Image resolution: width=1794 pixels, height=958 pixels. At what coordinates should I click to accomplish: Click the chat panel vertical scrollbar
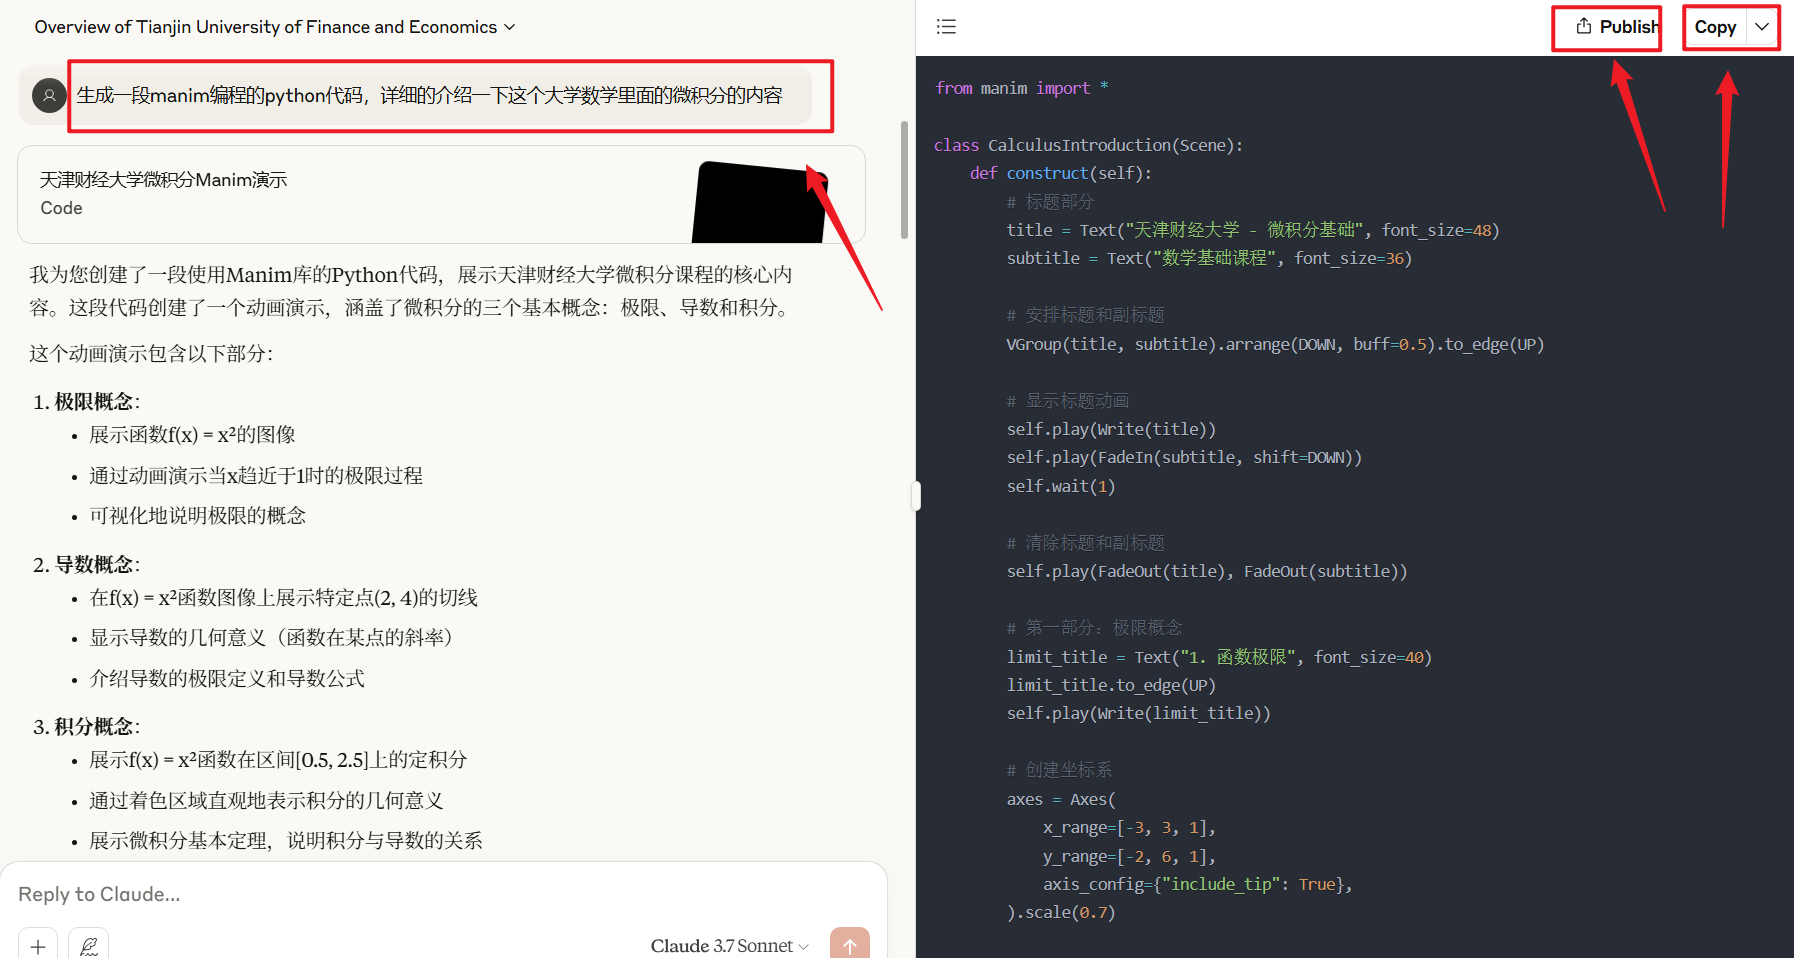[x=905, y=180]
